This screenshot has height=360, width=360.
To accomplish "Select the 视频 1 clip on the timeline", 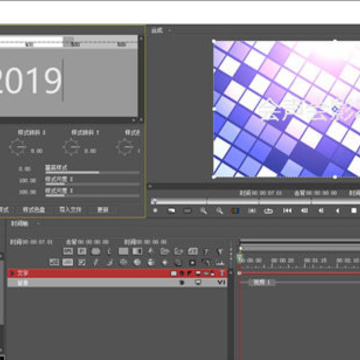I will (x=263, y=283).
